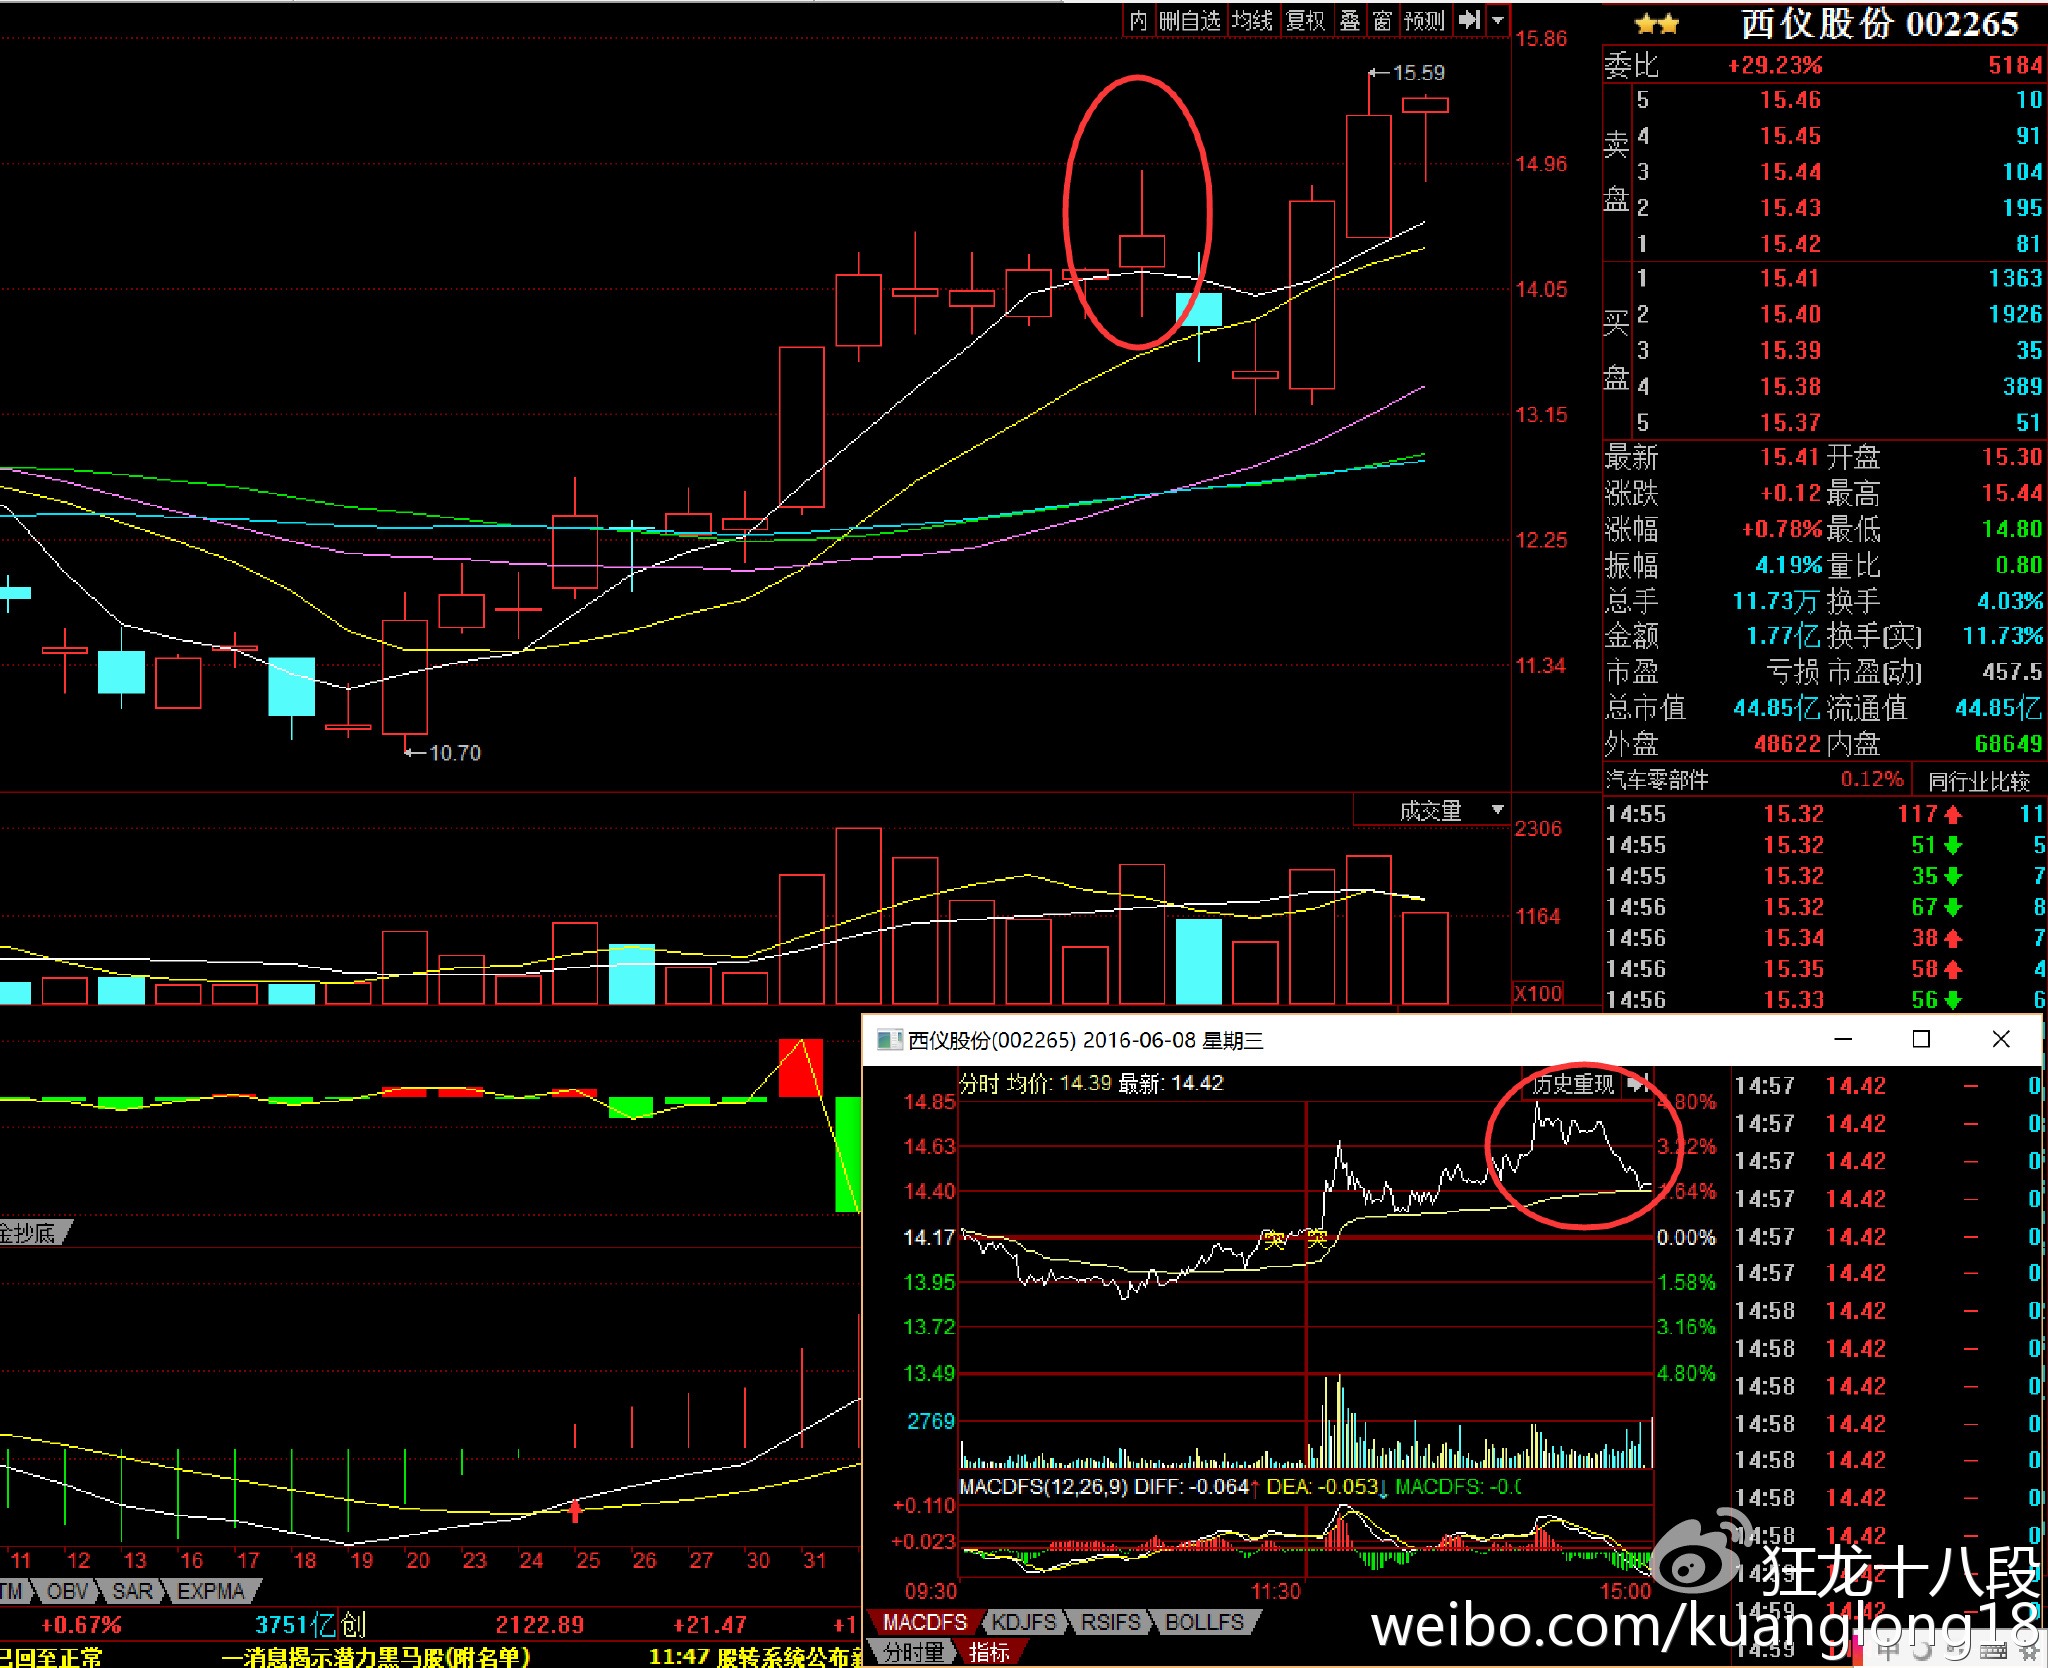Click the 内 toolbar item
Screen dimensions: 2048x1668
(x=1138, y=20)
